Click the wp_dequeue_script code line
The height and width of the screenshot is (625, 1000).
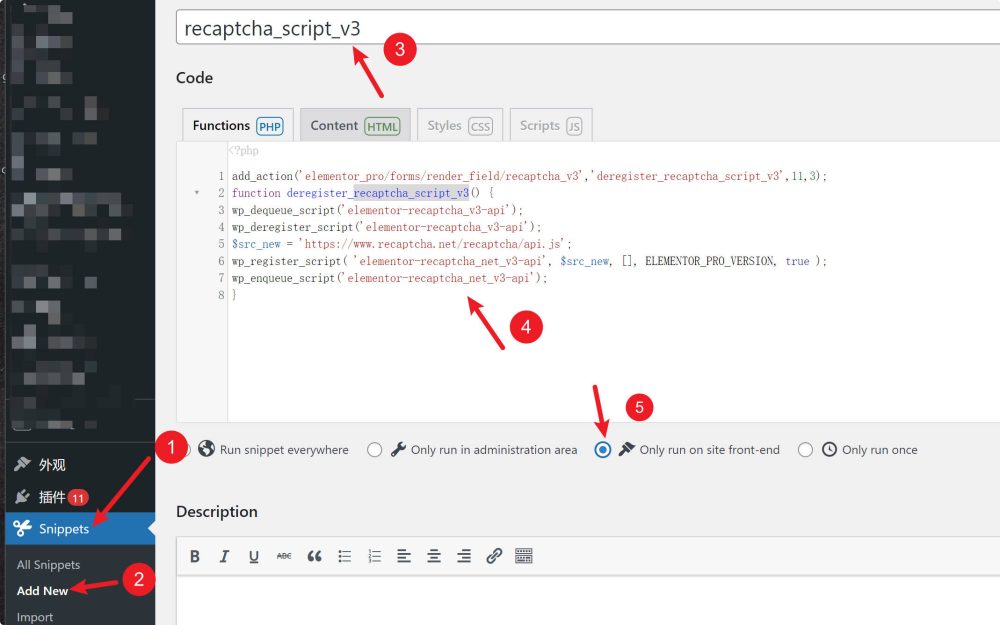(378, 210)
